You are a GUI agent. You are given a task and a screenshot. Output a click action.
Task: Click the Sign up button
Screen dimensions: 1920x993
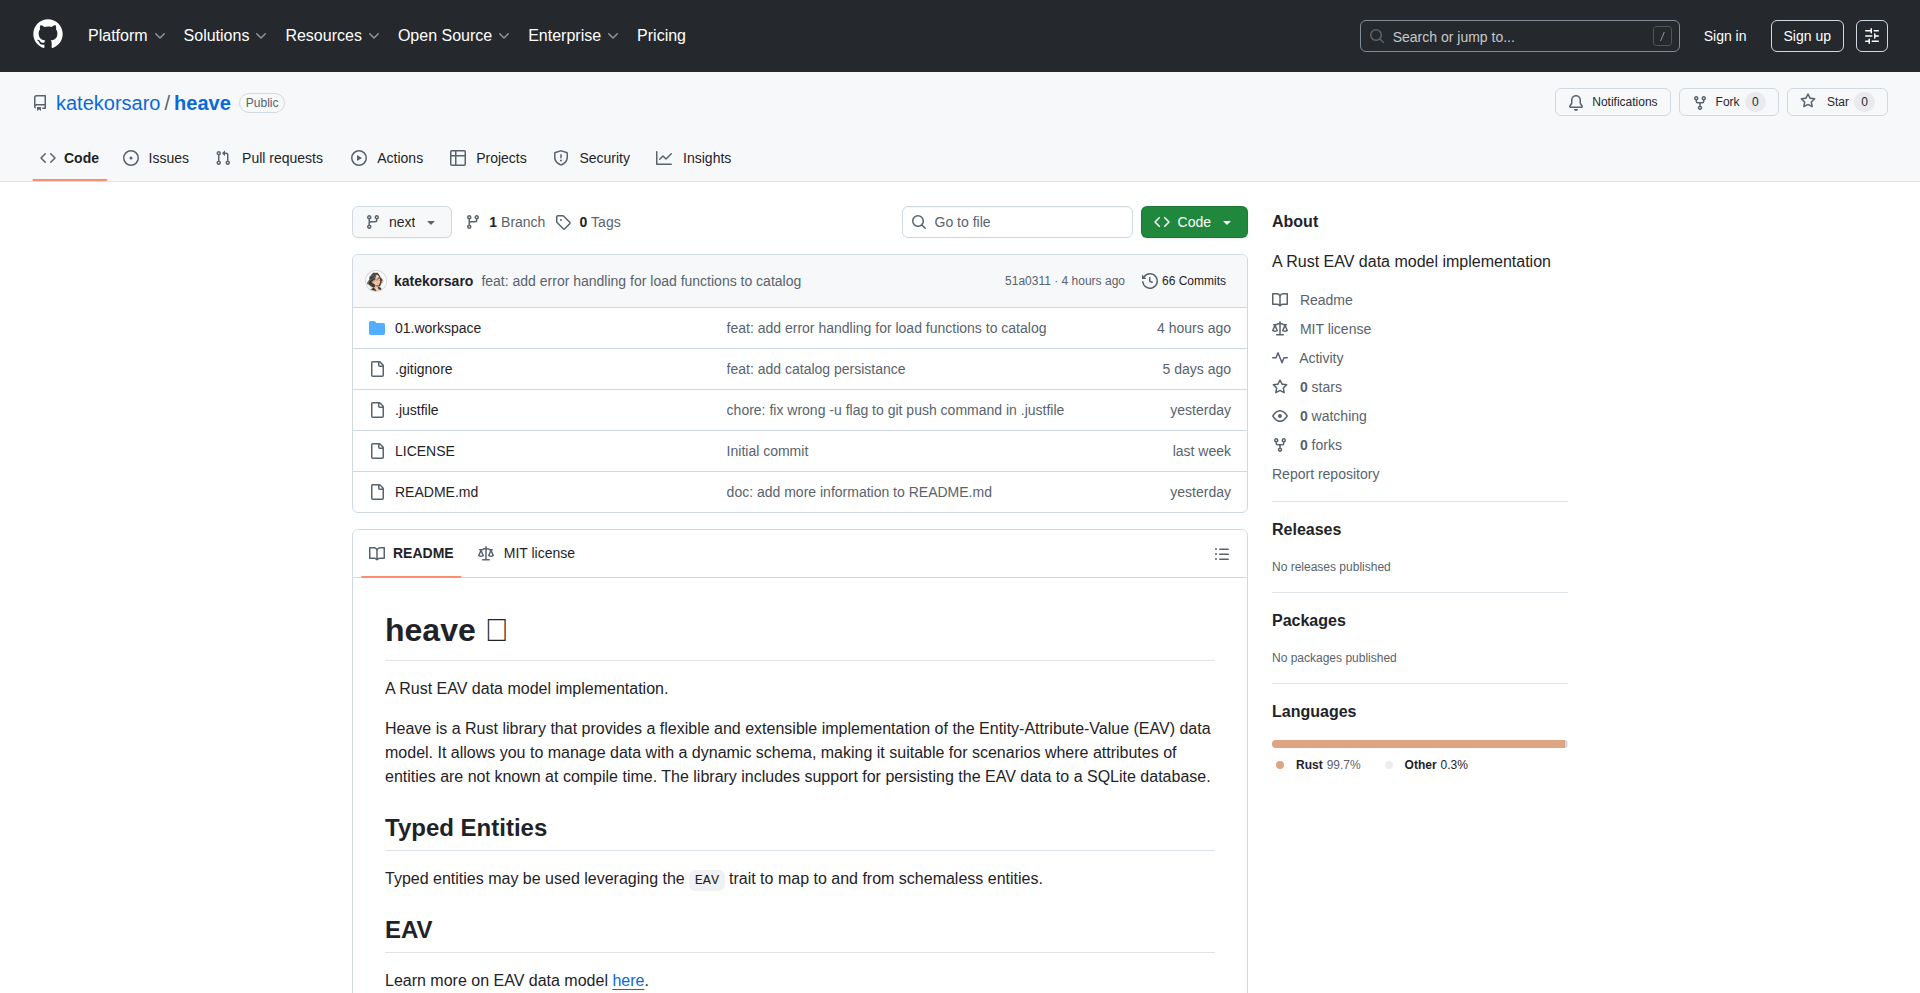[1806, 36]
